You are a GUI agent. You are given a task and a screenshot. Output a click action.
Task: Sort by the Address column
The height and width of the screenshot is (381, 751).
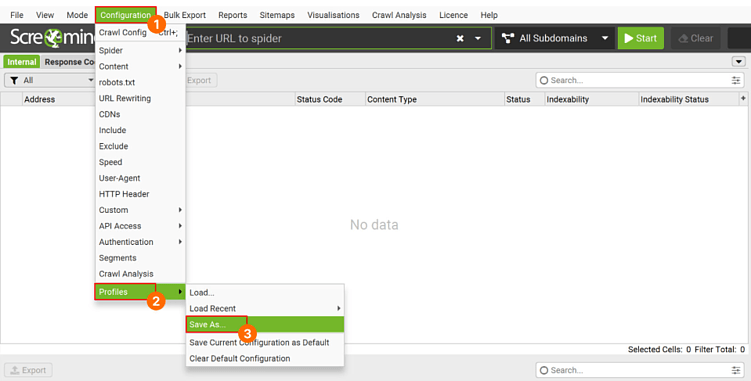40,99
